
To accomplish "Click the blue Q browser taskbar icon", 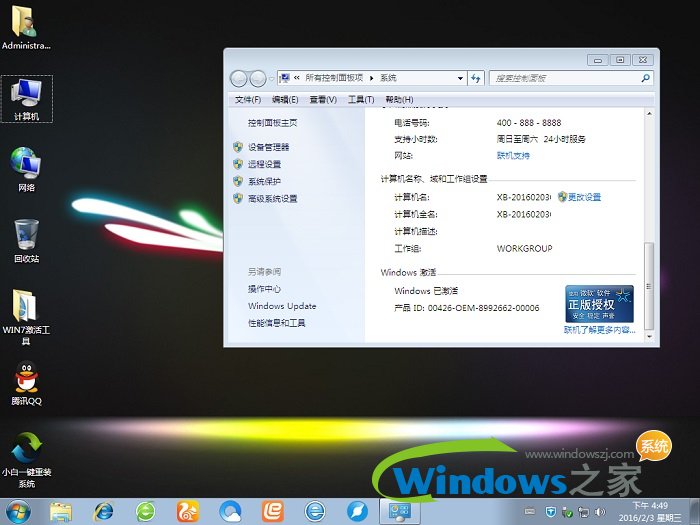I will (x=230, y=512).
